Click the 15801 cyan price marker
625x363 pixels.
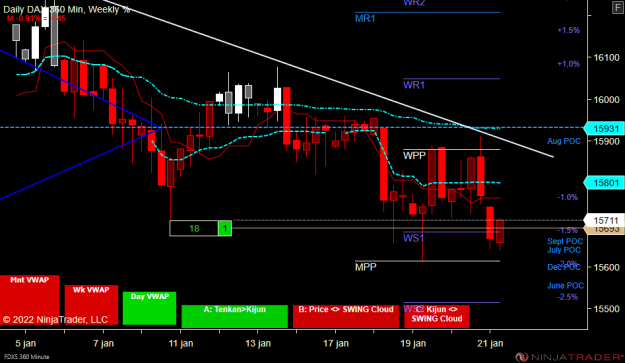coord(604,183)
